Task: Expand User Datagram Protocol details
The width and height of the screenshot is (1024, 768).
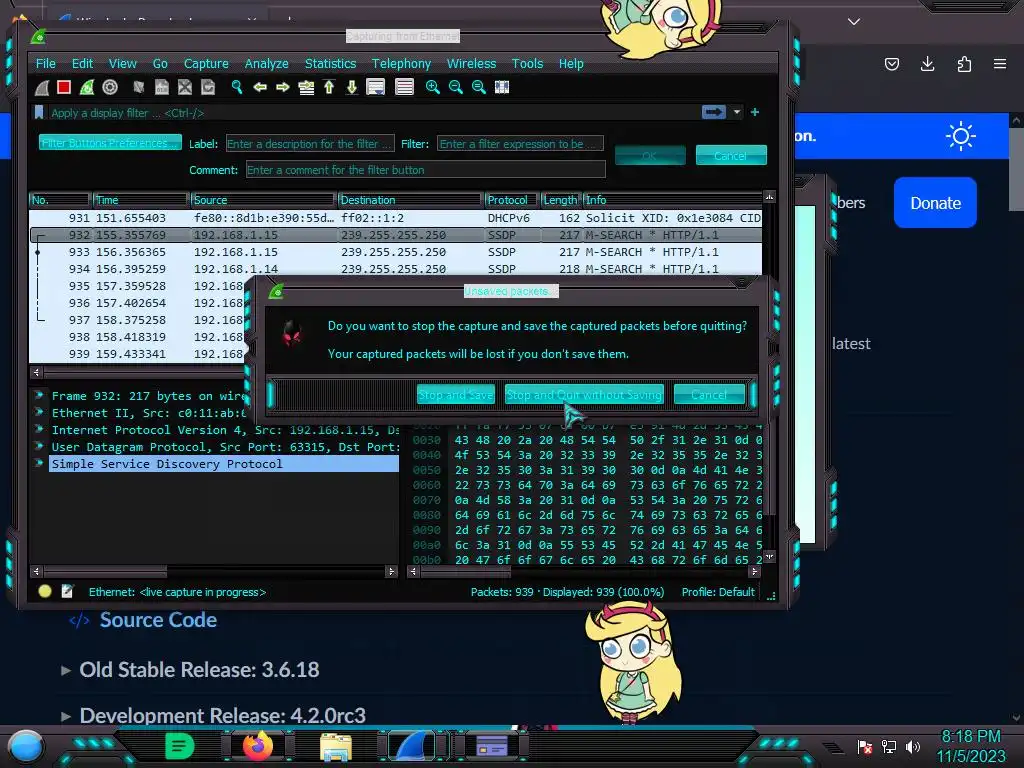Action: tap(39, 446)
